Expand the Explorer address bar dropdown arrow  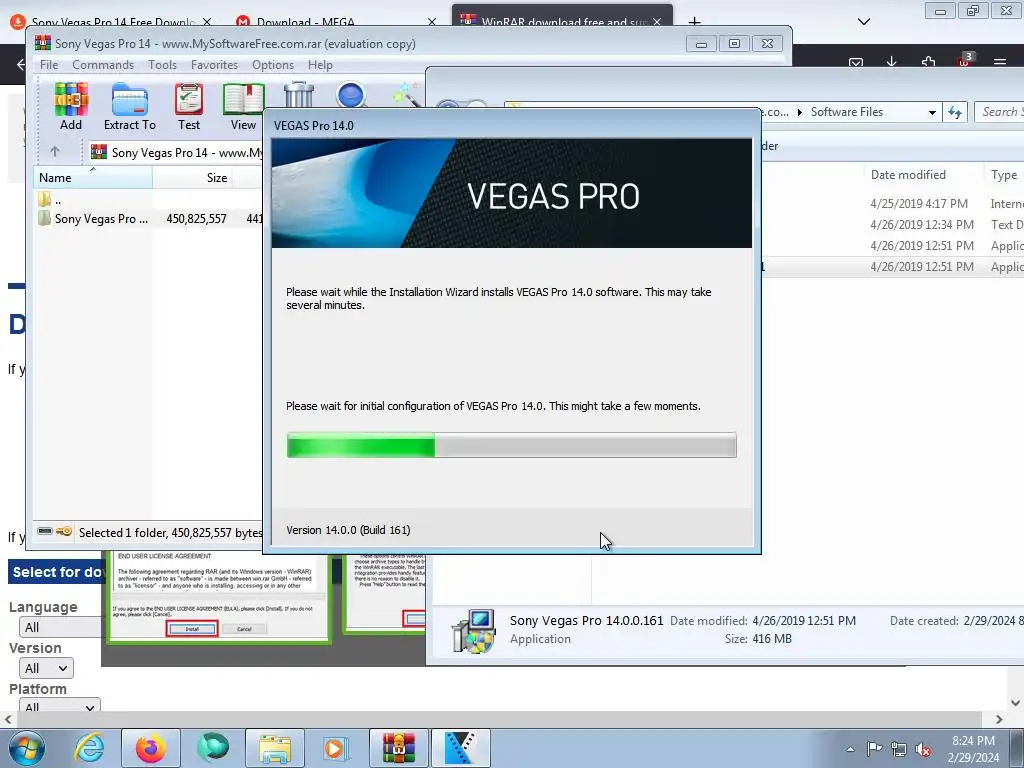point(932,112)
